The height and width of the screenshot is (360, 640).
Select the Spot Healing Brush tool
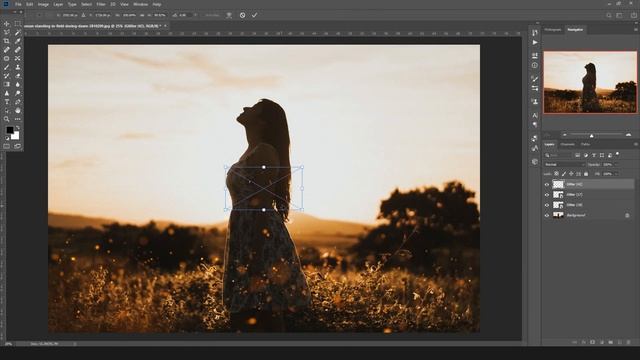(x=7, y=50)
